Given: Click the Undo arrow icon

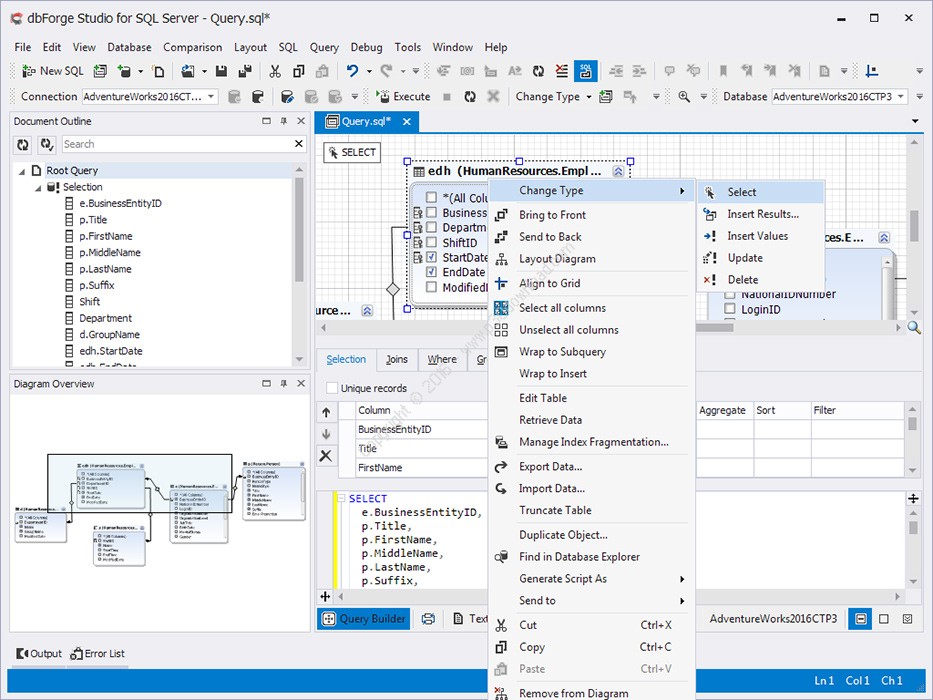Looking at the screenshot, I should pos(353,71).
